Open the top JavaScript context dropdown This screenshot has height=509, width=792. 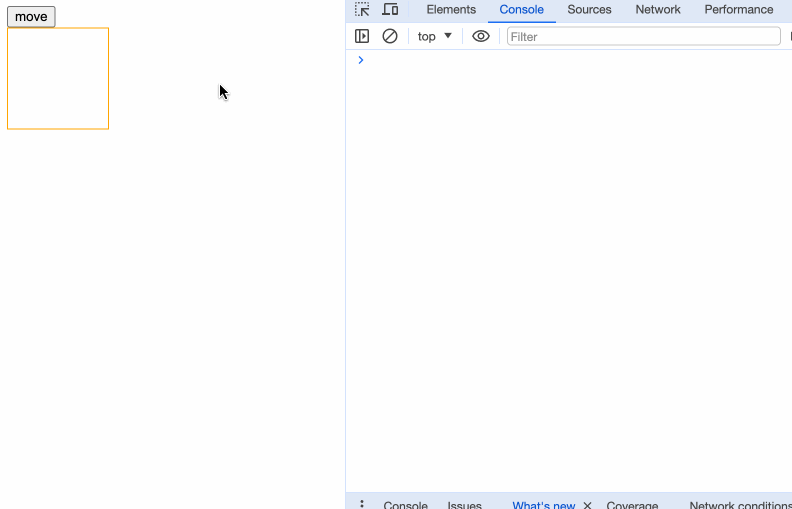[435, 36]
